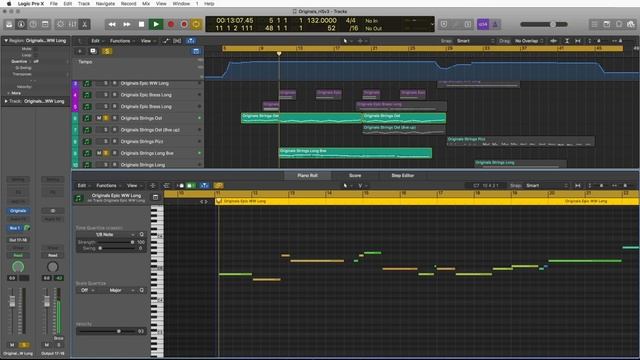Open the Loop Browser icon
Screen dimensions: 640x360
619,24
